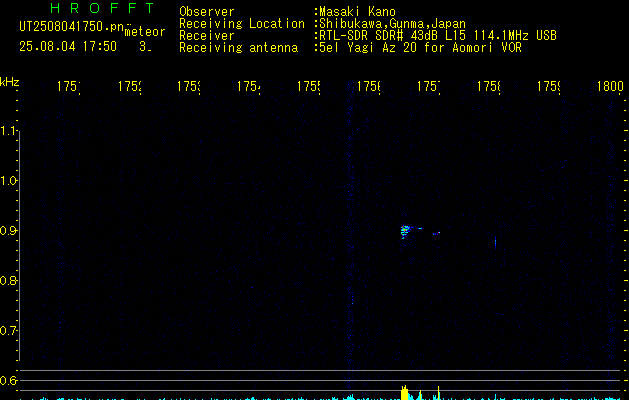Click the 1800 time axis label
Viewport: 629px width, 400px height.
610,87
